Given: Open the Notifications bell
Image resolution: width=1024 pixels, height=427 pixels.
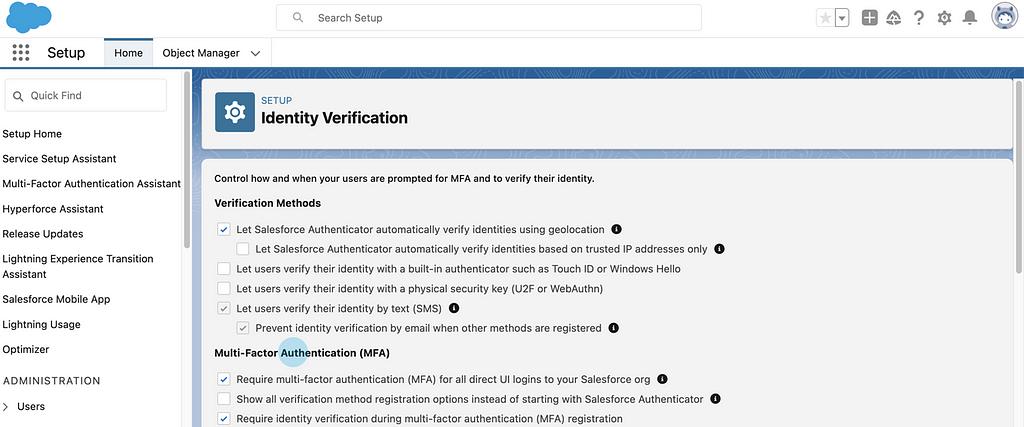Looking at the screenshot, I should click(969, 18).
